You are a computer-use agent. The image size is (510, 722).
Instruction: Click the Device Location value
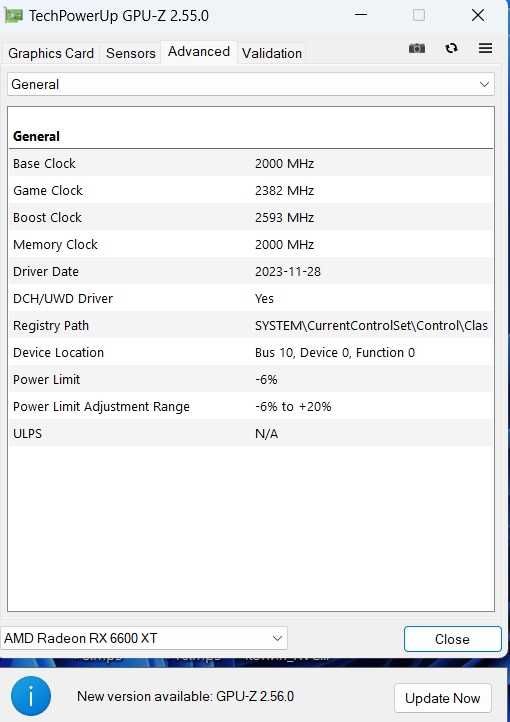[x=335, y=353]
